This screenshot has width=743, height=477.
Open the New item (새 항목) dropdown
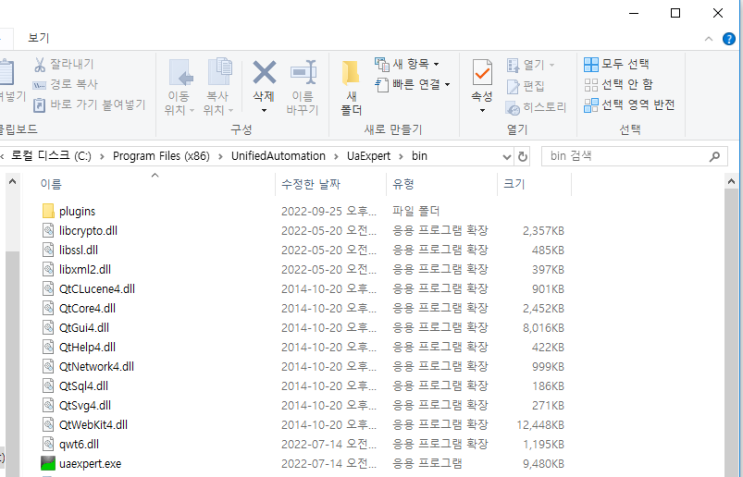pyautogui.click(x=407, y=63)
